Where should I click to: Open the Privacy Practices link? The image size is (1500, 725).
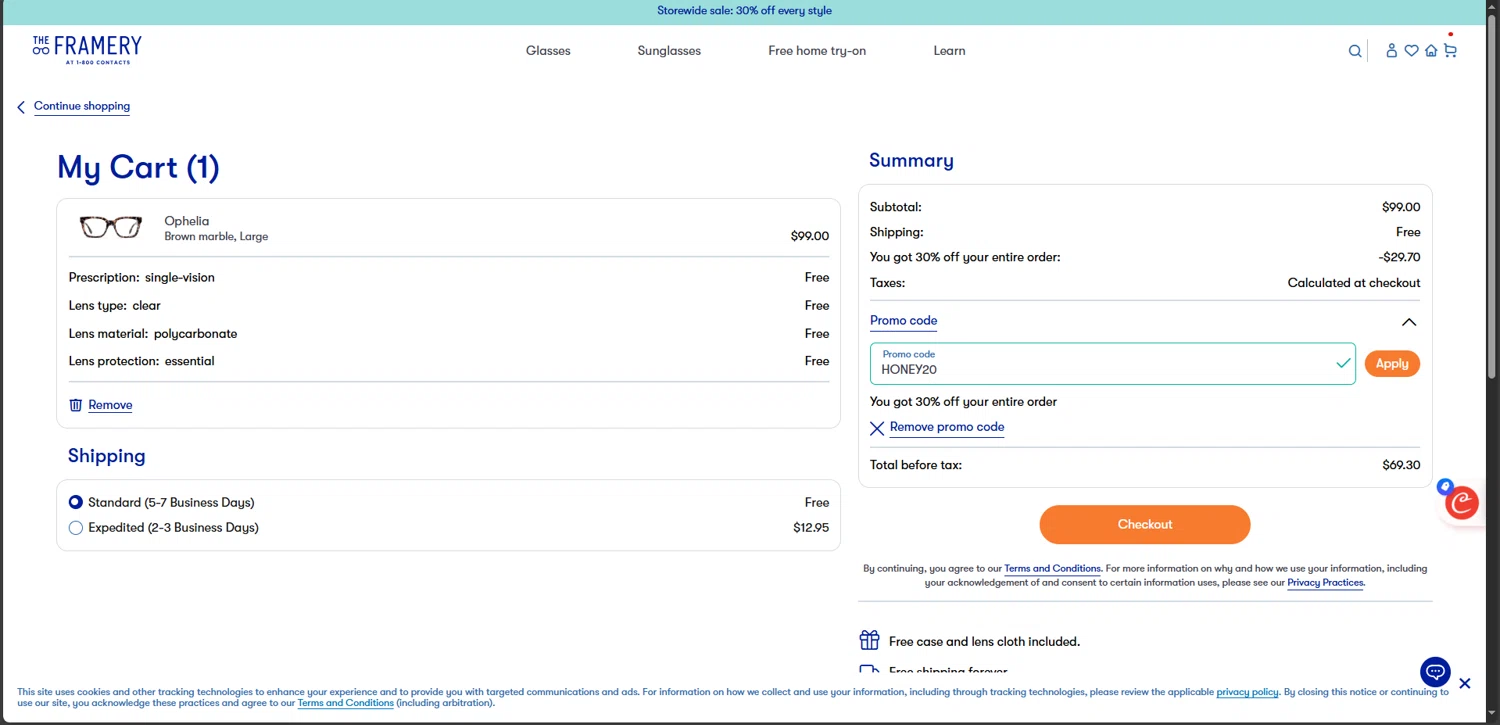1325,583
